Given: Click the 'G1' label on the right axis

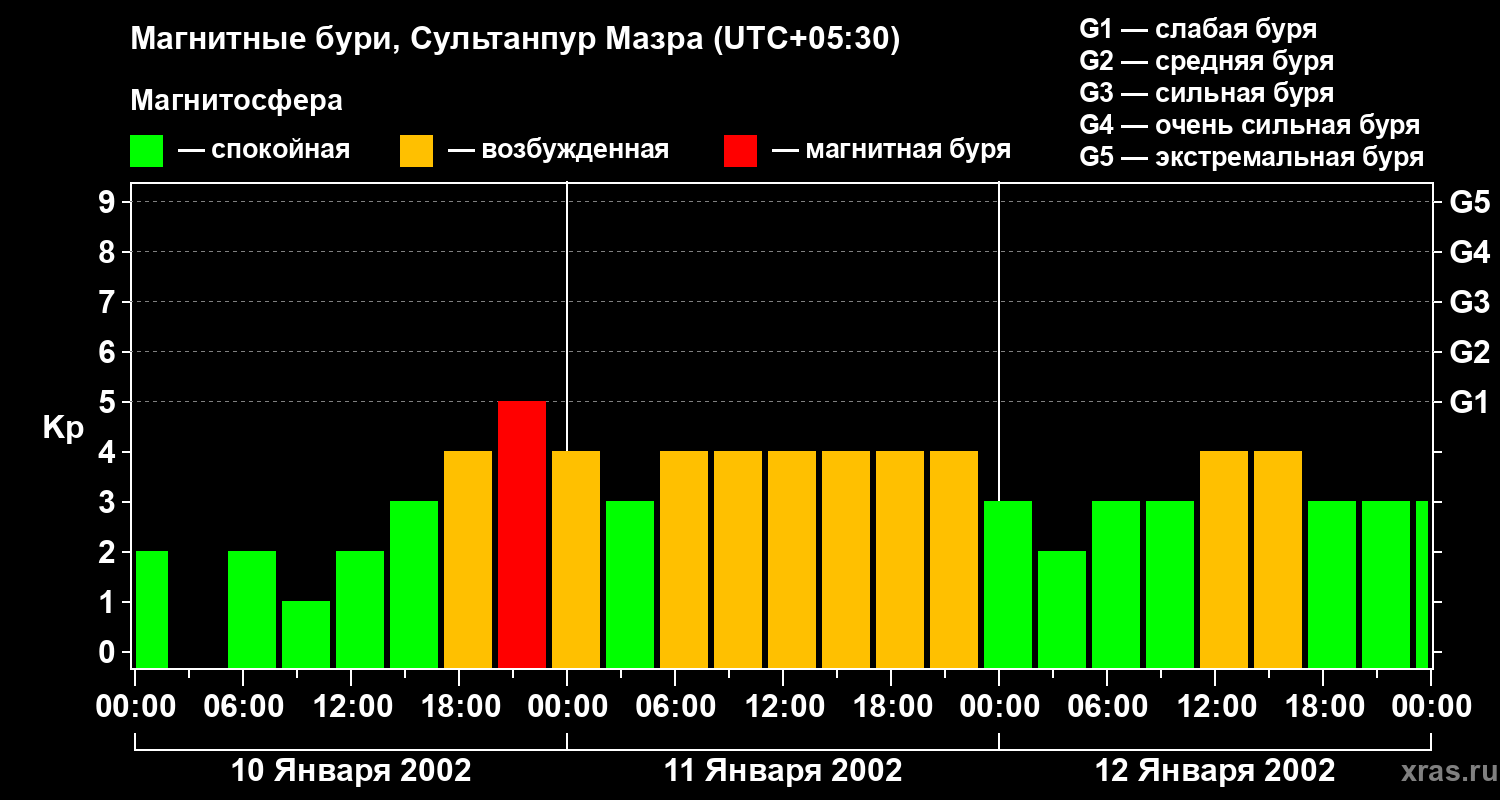Looking at the screenshot, I should [1469, 402].
